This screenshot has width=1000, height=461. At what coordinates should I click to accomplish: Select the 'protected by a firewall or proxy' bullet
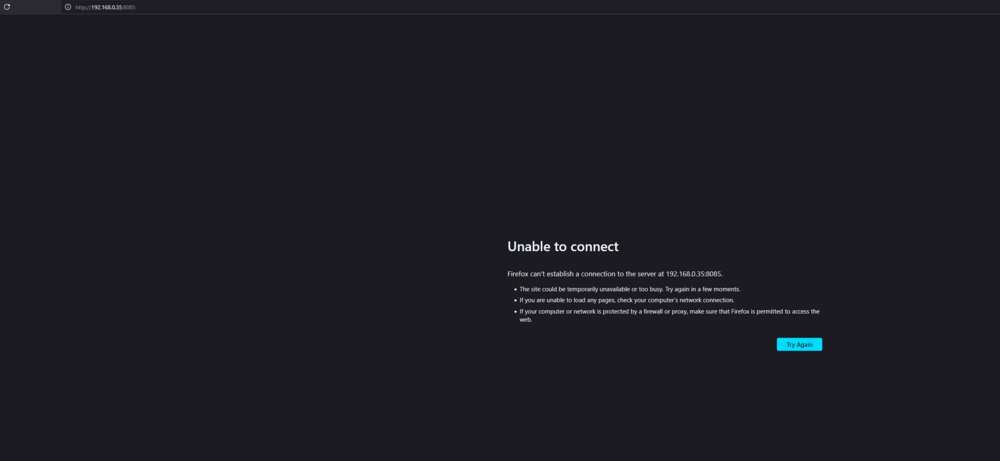669,316
